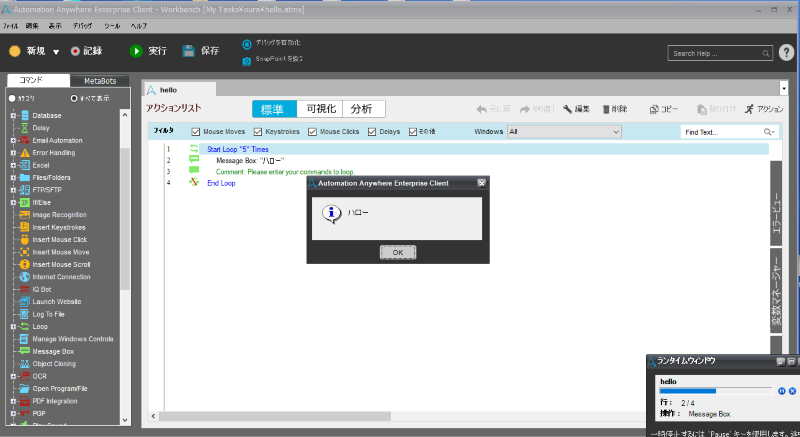Select the カテゴリ radio button
The width and height of the screenshot is (800, 437).
12,98
